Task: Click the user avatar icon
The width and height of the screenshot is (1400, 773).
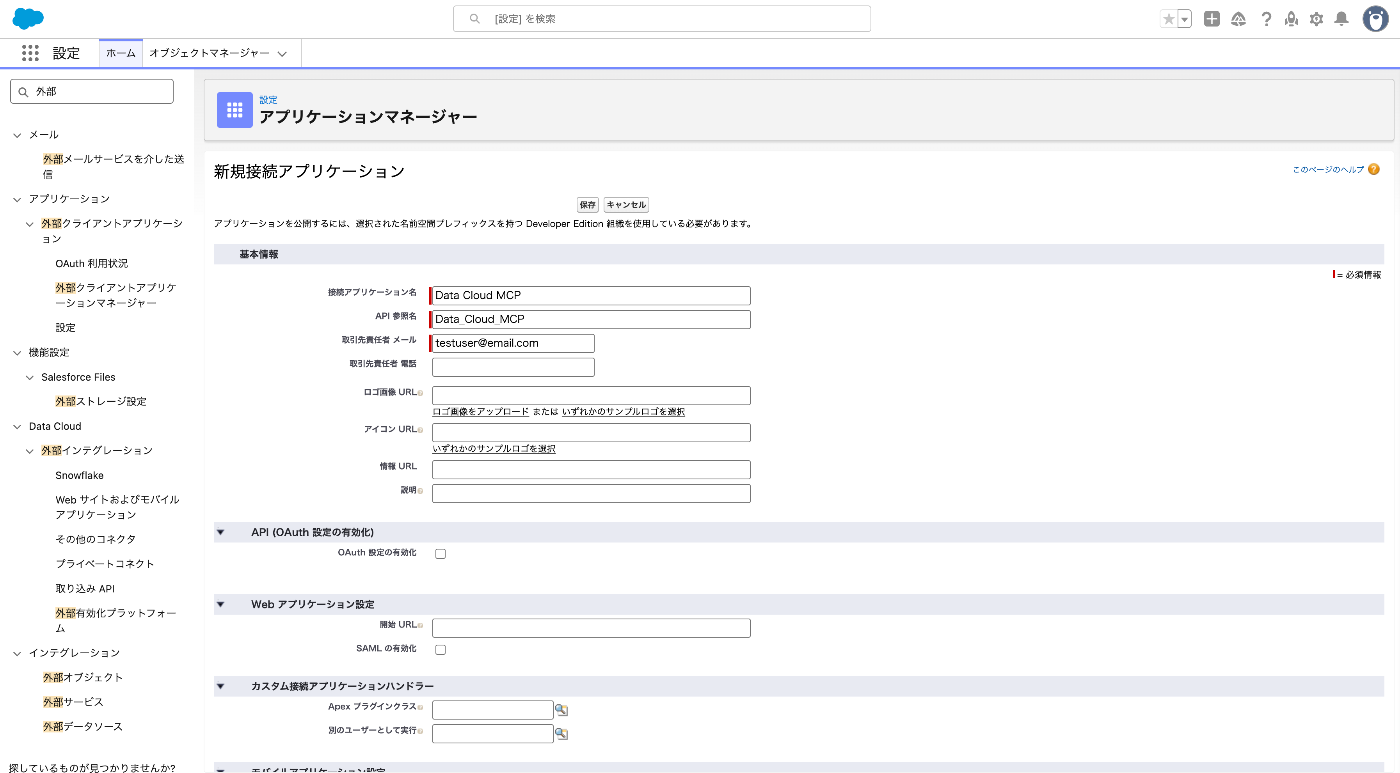Action: click(x=1376, y=18)
